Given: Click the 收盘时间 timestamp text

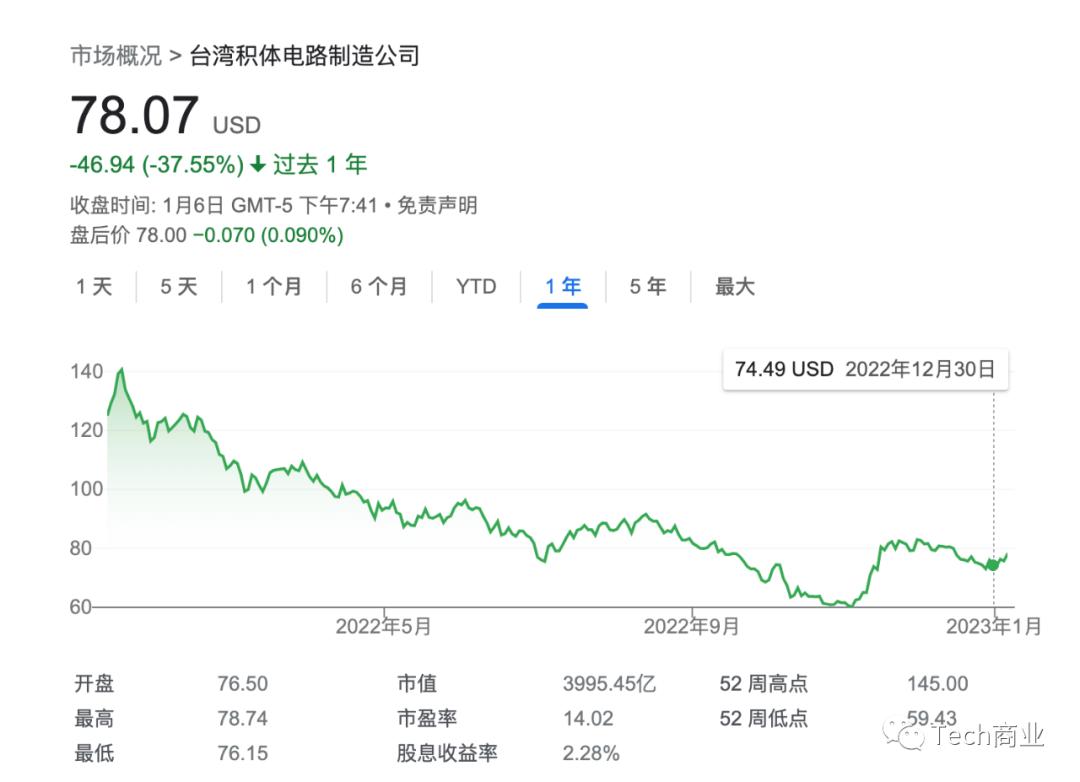Looking at the screenshot, I should pos(224,205).
